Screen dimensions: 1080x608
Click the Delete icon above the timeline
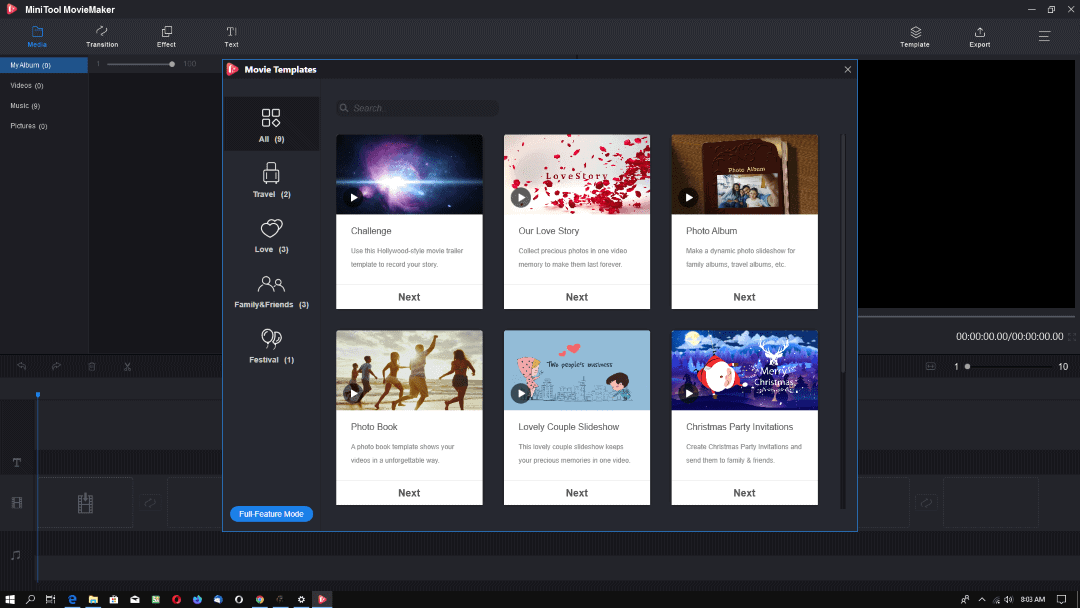click(x=91, y=366)
